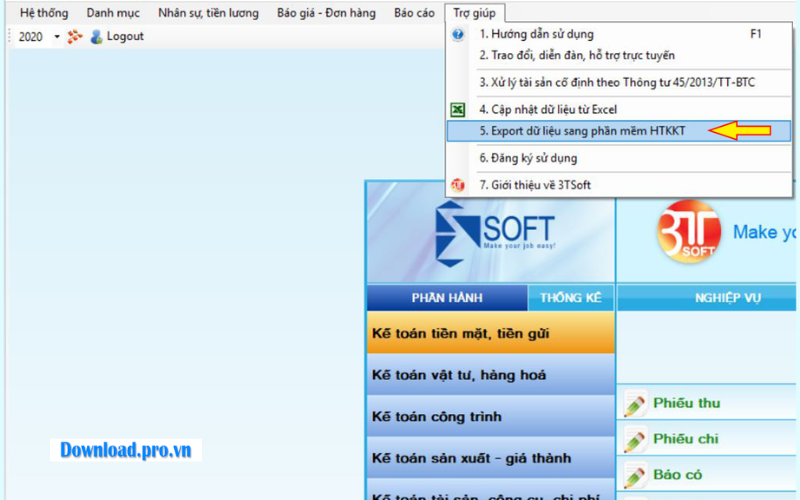Image resolution: width=800 pixels, height=500 pixels.
Task: Click the blue help icon beside Hướng dẫn sử dụng
Action: [458, 34]
